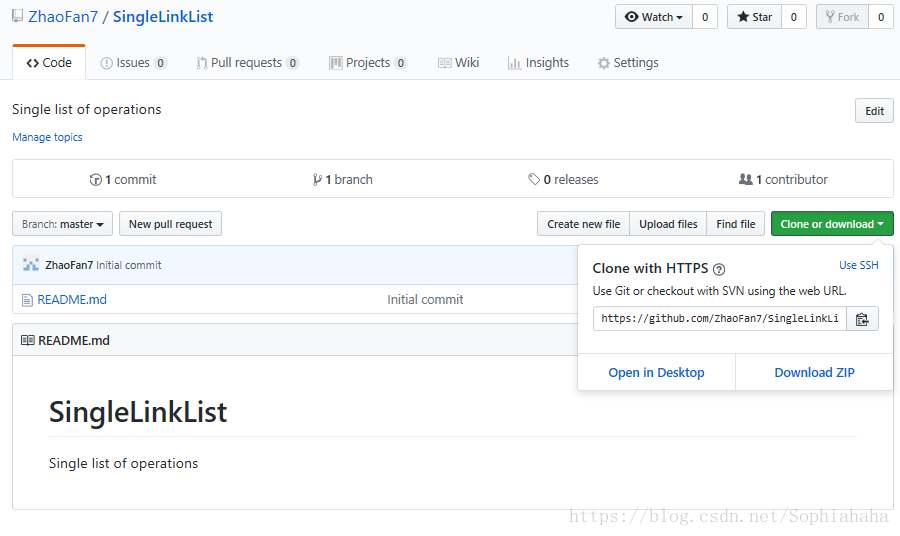This screenshot has width=900, height=536.
Task: Click Find file
Action: tap(736, 224)
